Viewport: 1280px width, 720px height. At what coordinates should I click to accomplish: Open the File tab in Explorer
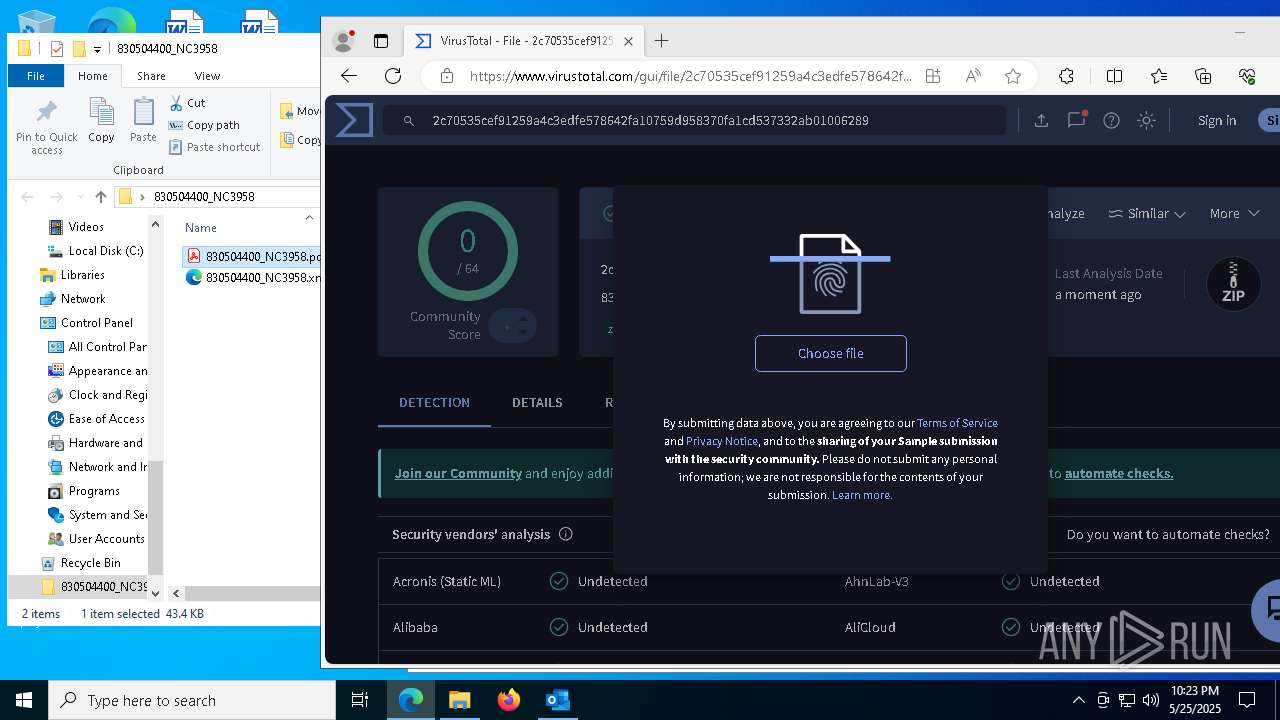click(35, 76)
